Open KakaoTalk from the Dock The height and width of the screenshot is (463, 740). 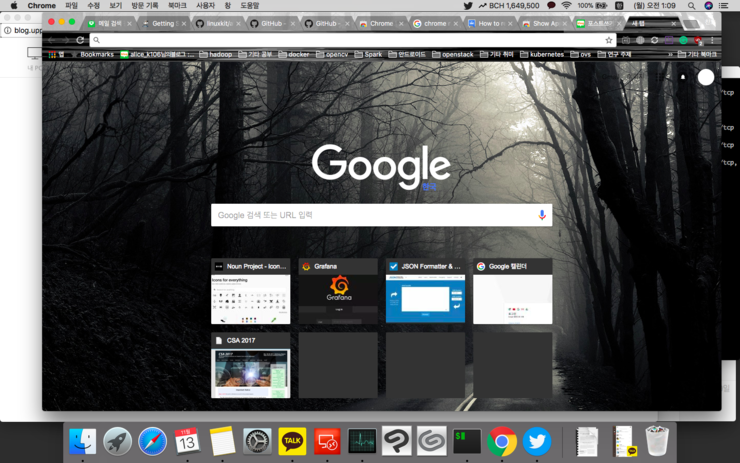[x=292, y=441]
